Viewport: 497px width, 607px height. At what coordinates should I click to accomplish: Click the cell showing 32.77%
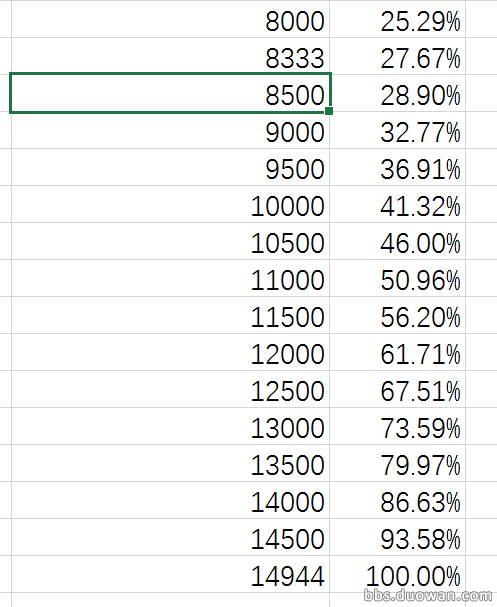click(398, 130)
